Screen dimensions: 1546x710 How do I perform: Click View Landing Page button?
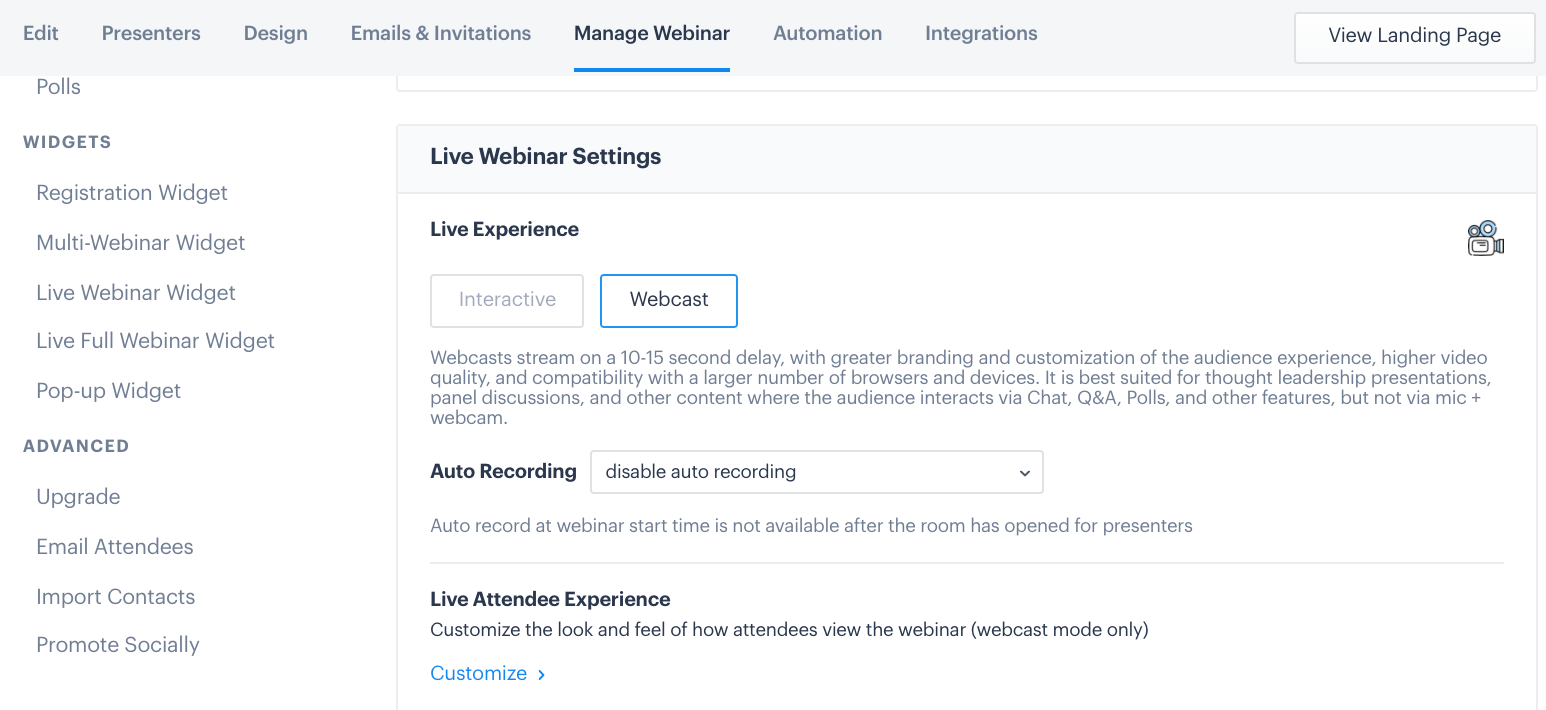coord(1414,36)
